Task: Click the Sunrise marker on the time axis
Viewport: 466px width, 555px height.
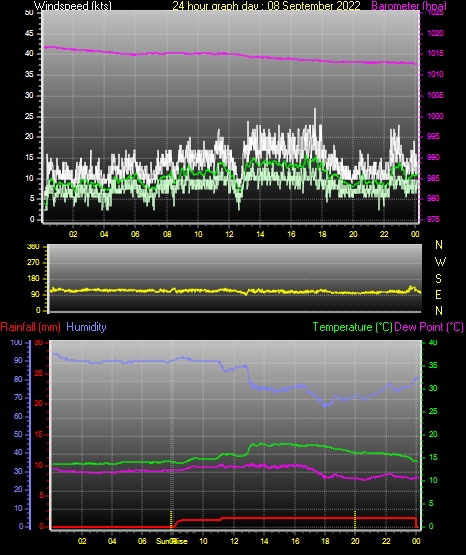Action: coord(172,541)
